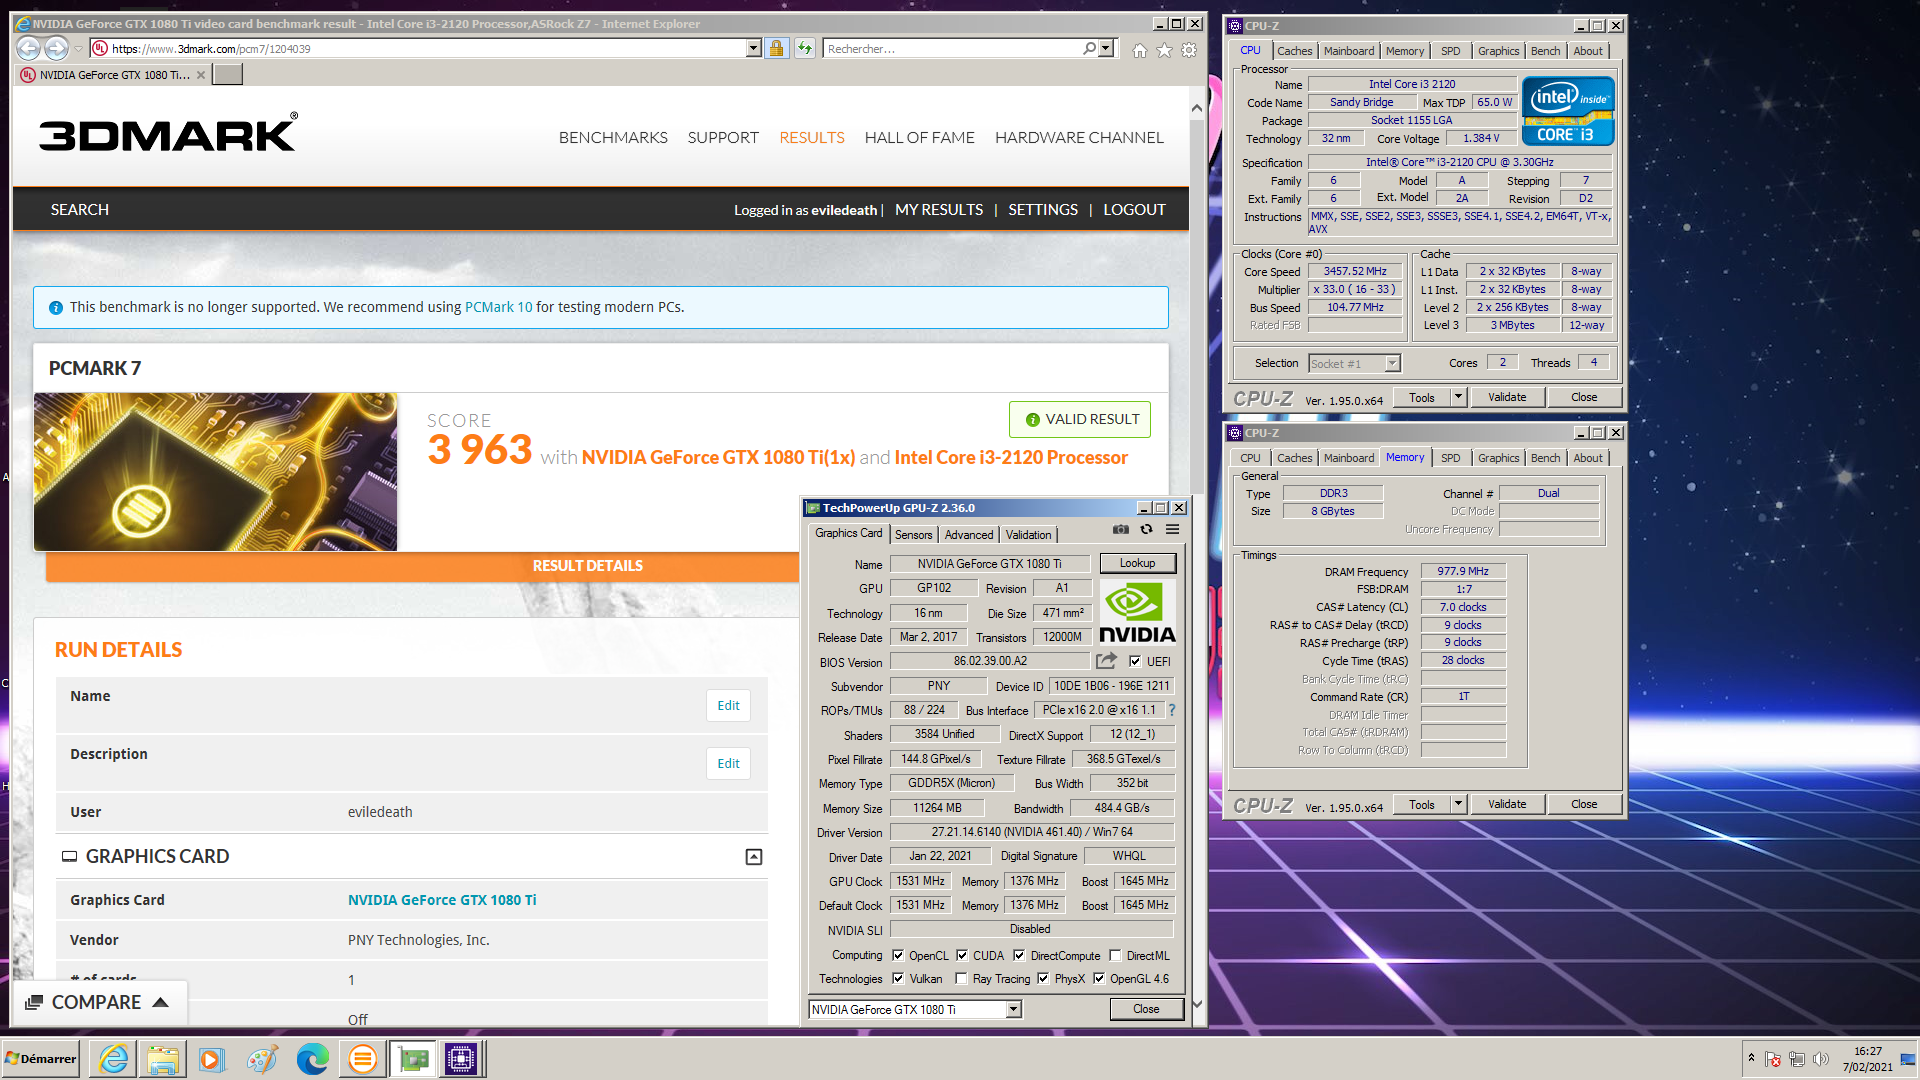
Task: Open the SPD tab in lower CPU-Z window
Action: (1451, 458)
